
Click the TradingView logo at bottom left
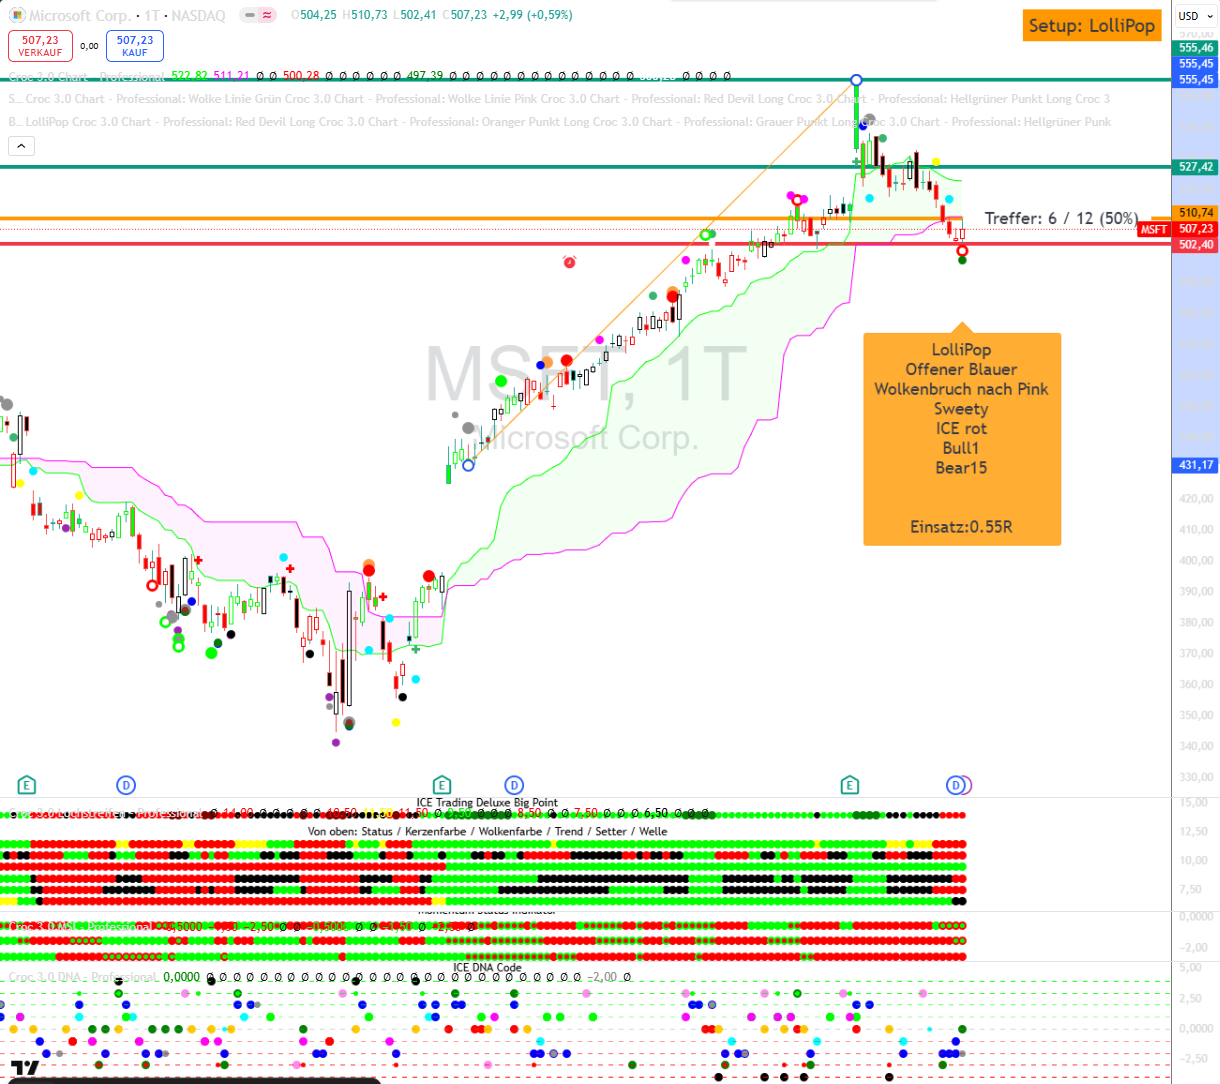tap(25, 1068)
